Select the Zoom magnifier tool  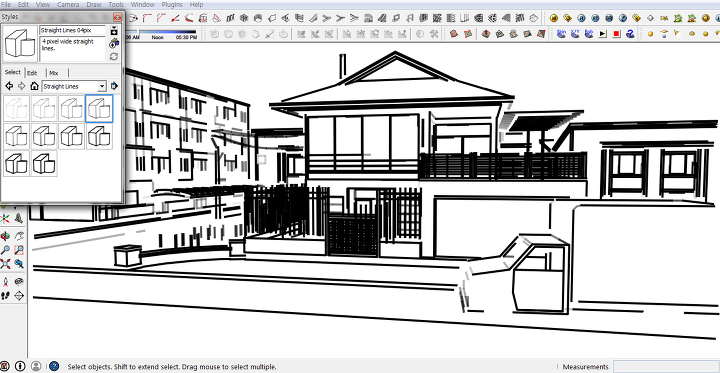[6, 250]
